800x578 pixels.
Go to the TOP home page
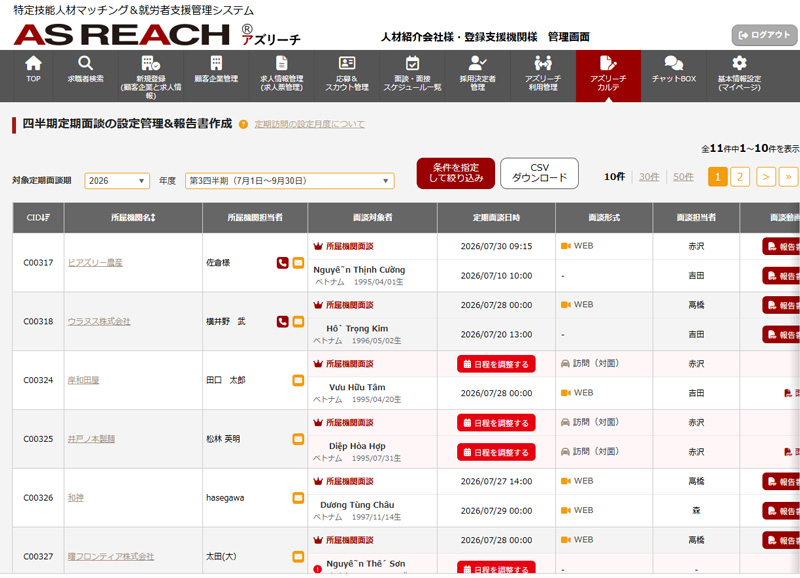click(33, 76)
